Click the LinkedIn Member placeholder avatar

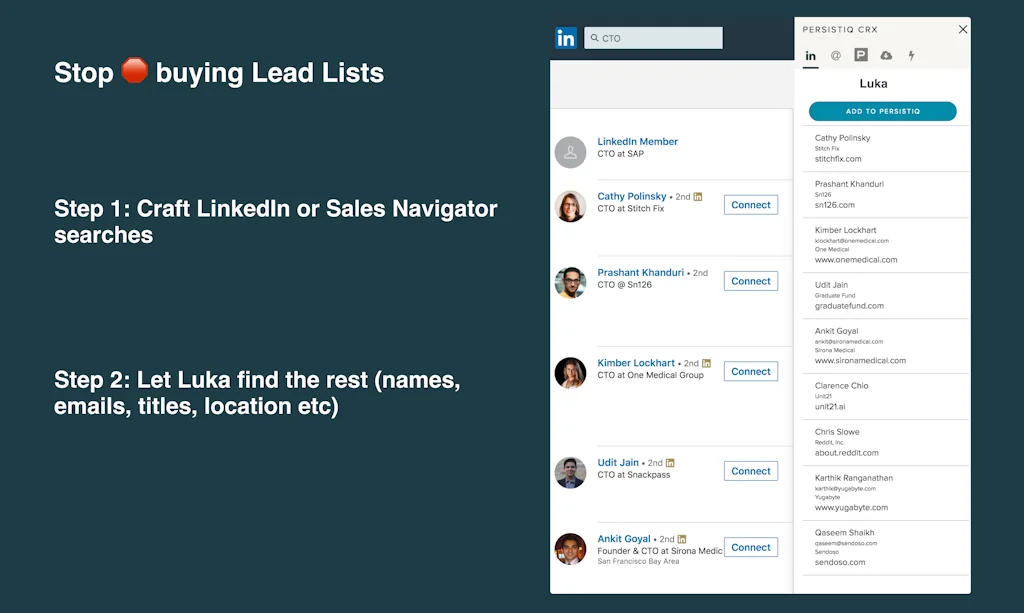(570, 152)
